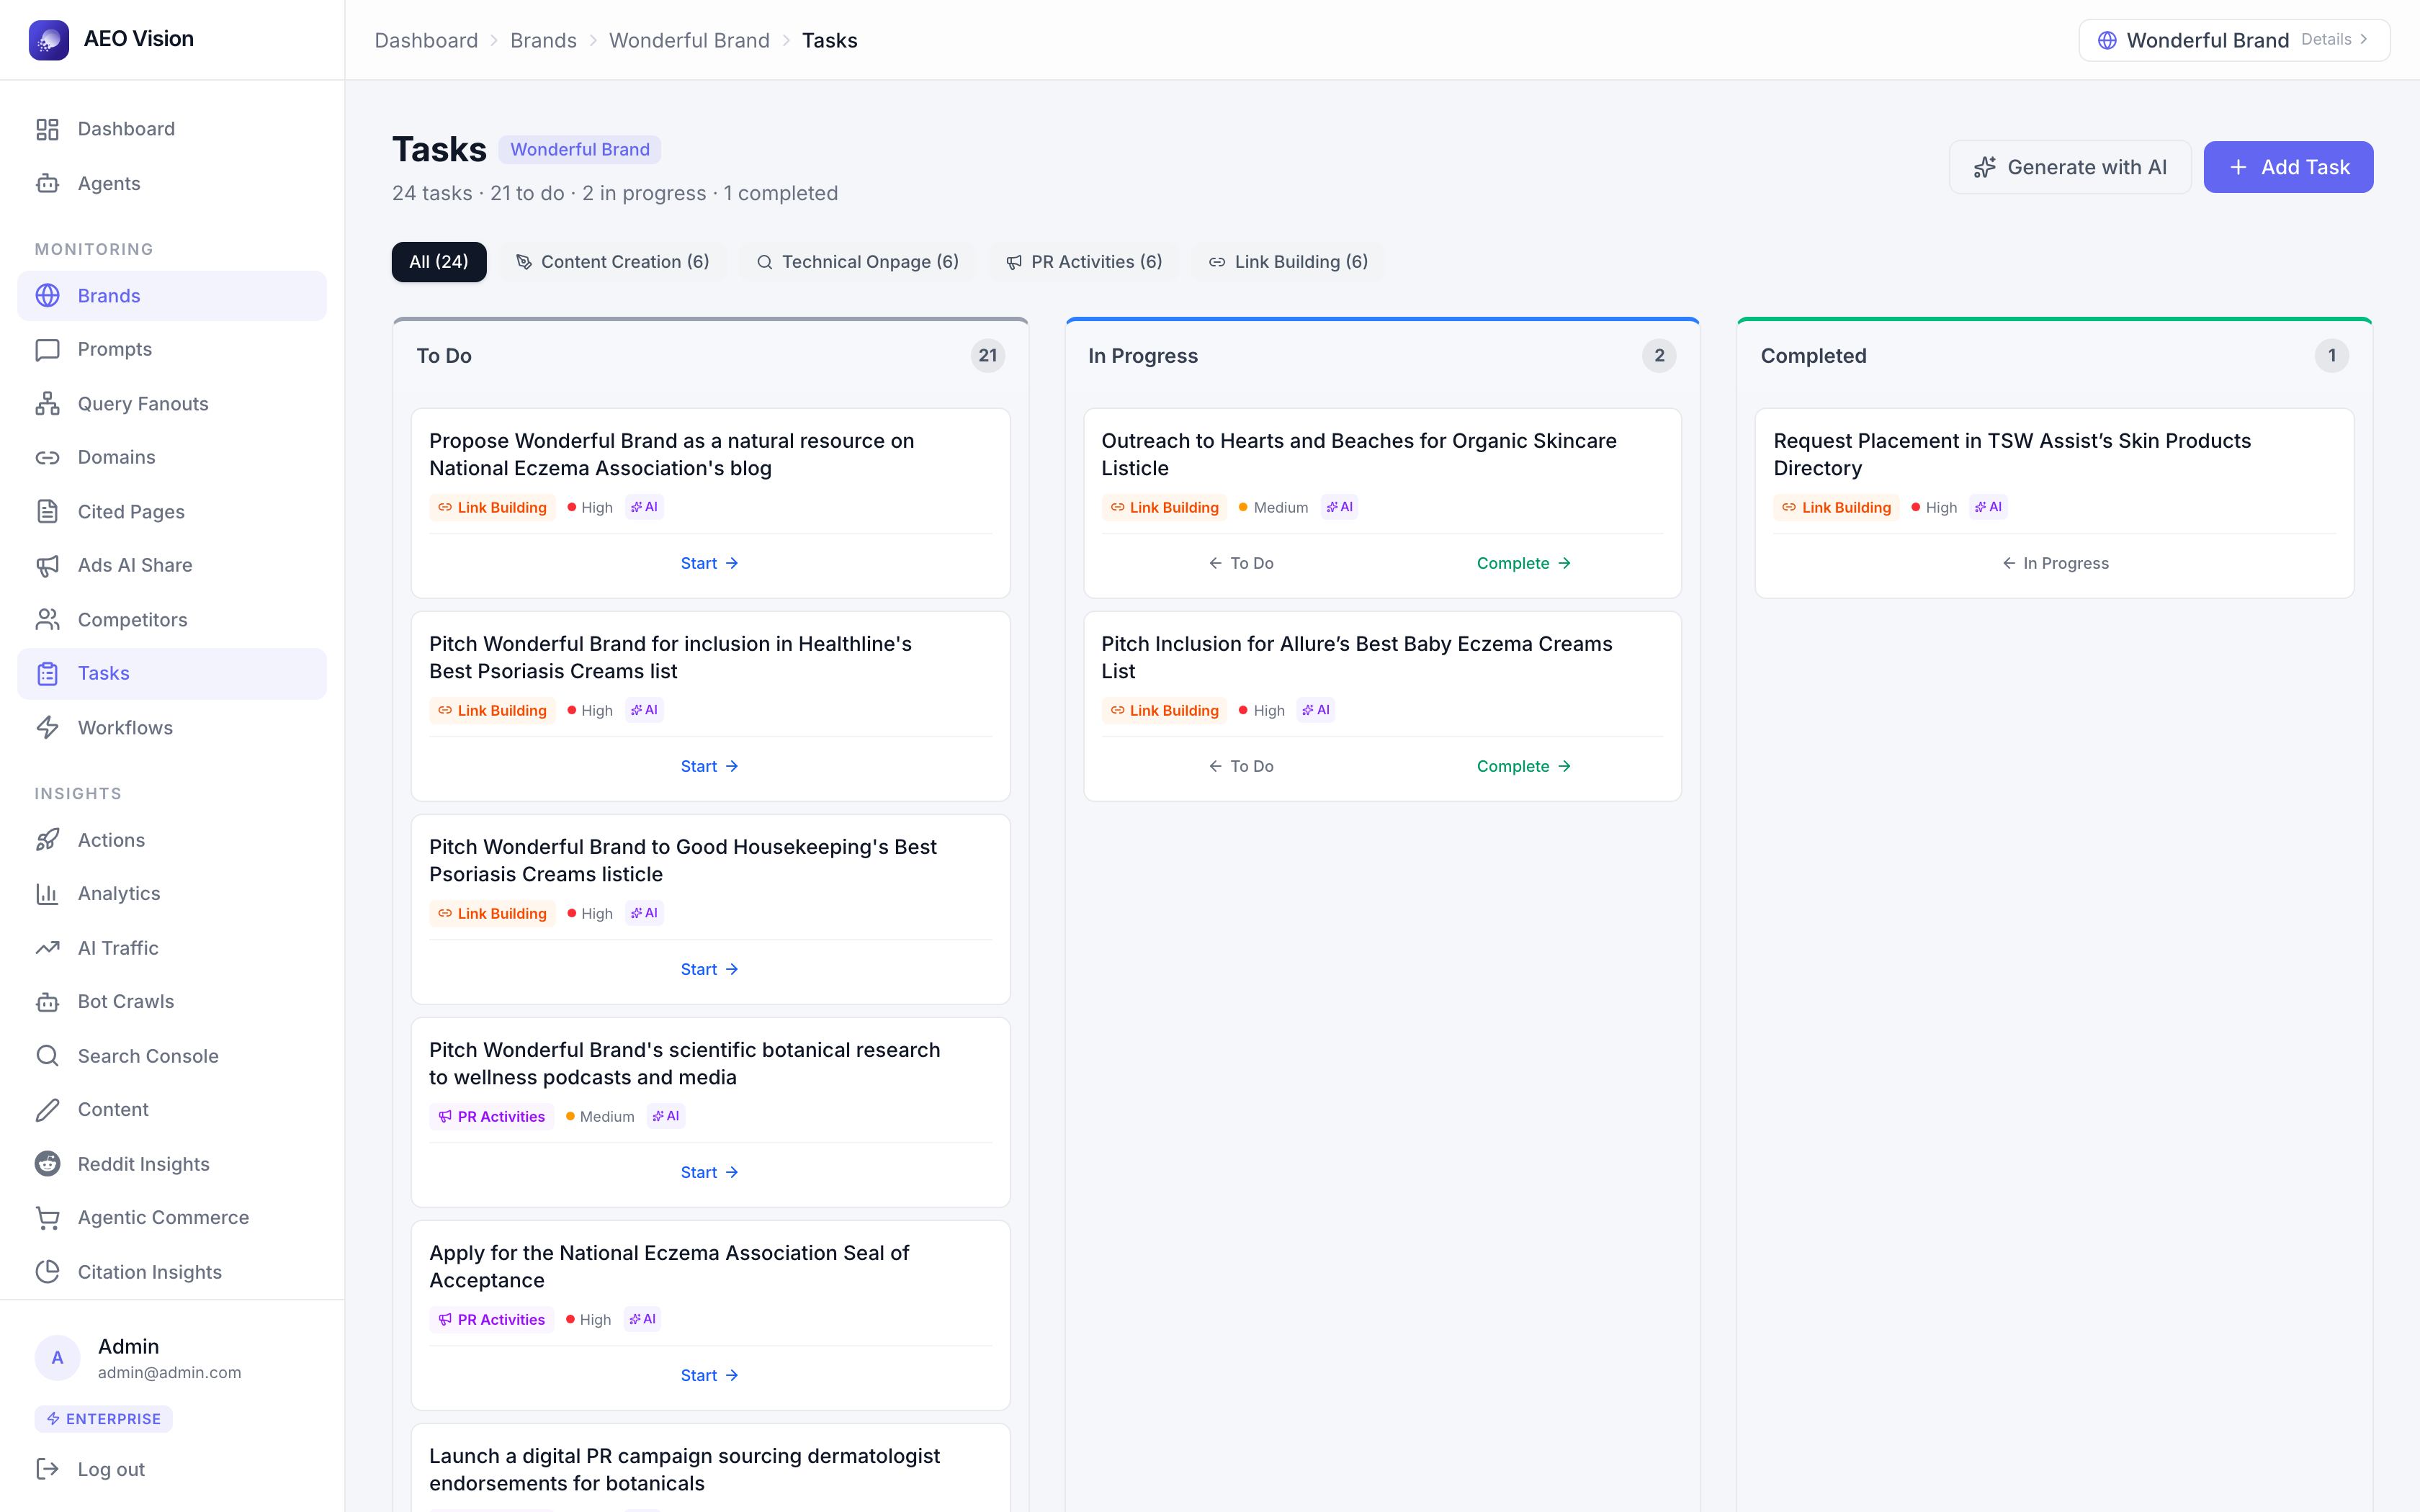Open Domains link icon in sidebar
Screen dimensions: 2420x1512
(47, 457)
